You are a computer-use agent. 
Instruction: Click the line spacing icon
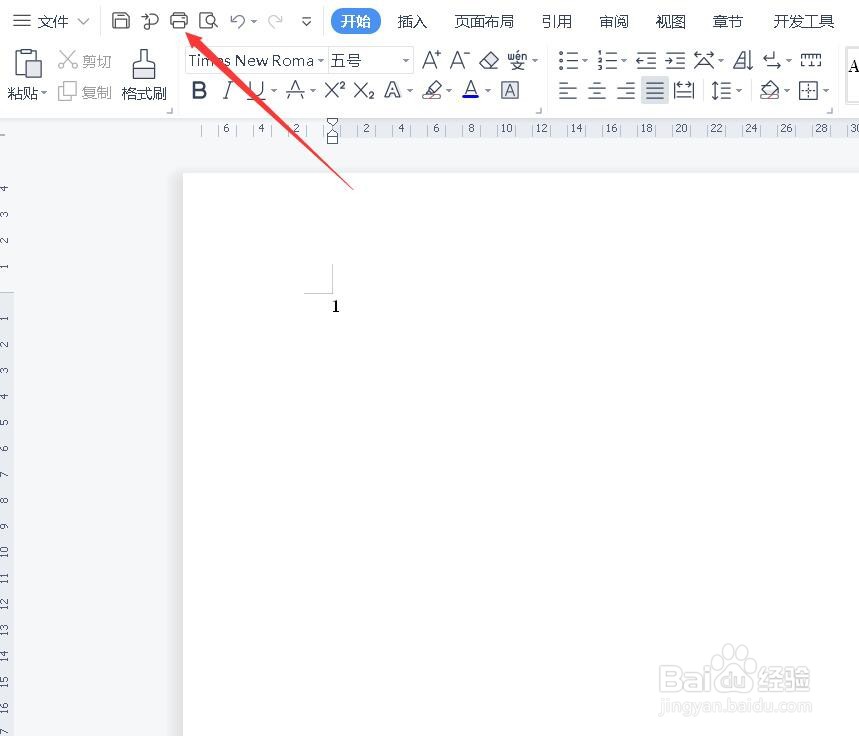click(721, 90)
